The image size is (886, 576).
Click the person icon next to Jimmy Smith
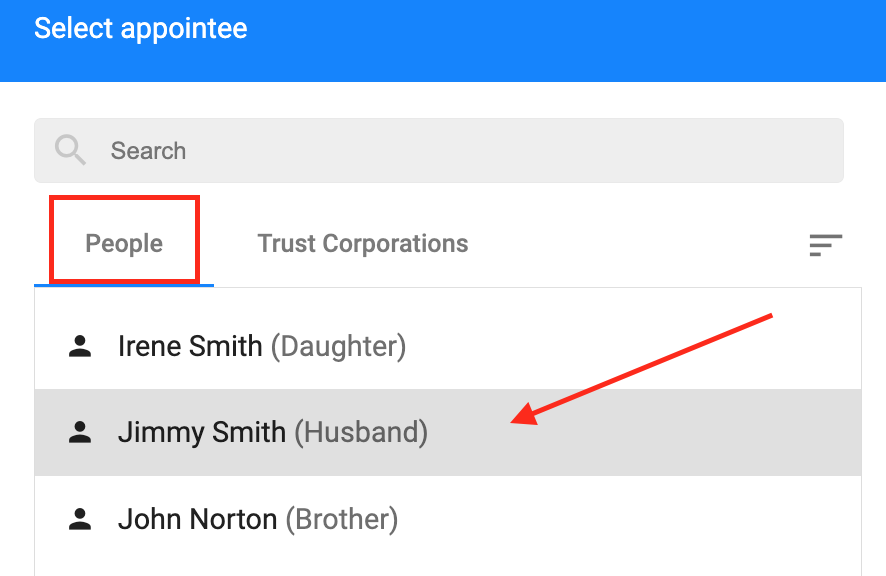pyautogui.click(x=80, y=432)
